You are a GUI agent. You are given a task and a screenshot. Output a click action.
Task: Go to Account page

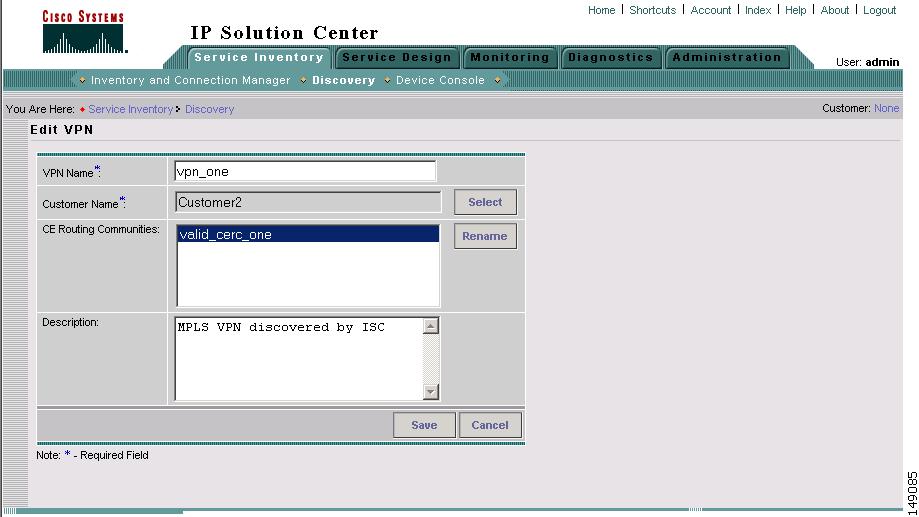click(710, 10)
